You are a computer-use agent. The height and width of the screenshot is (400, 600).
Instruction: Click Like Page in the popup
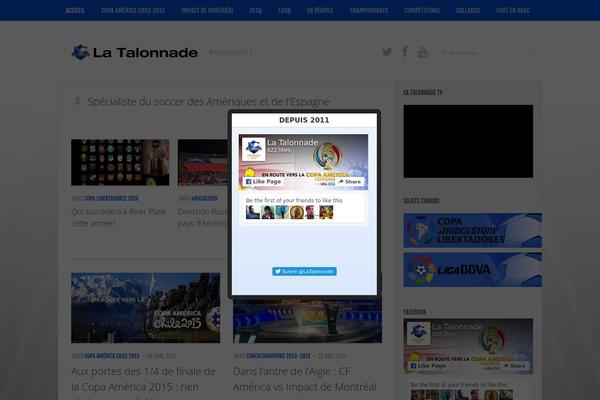(x=264, y=181)
